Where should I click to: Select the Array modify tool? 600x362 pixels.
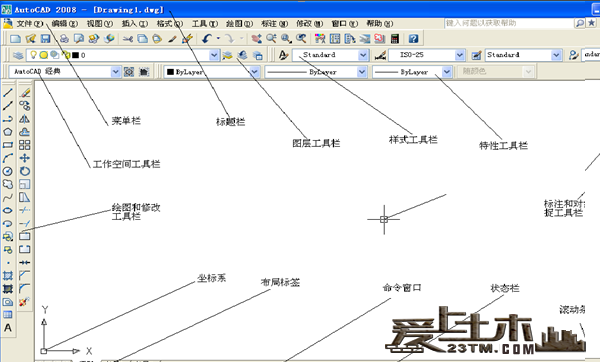(x=24, y=145)
